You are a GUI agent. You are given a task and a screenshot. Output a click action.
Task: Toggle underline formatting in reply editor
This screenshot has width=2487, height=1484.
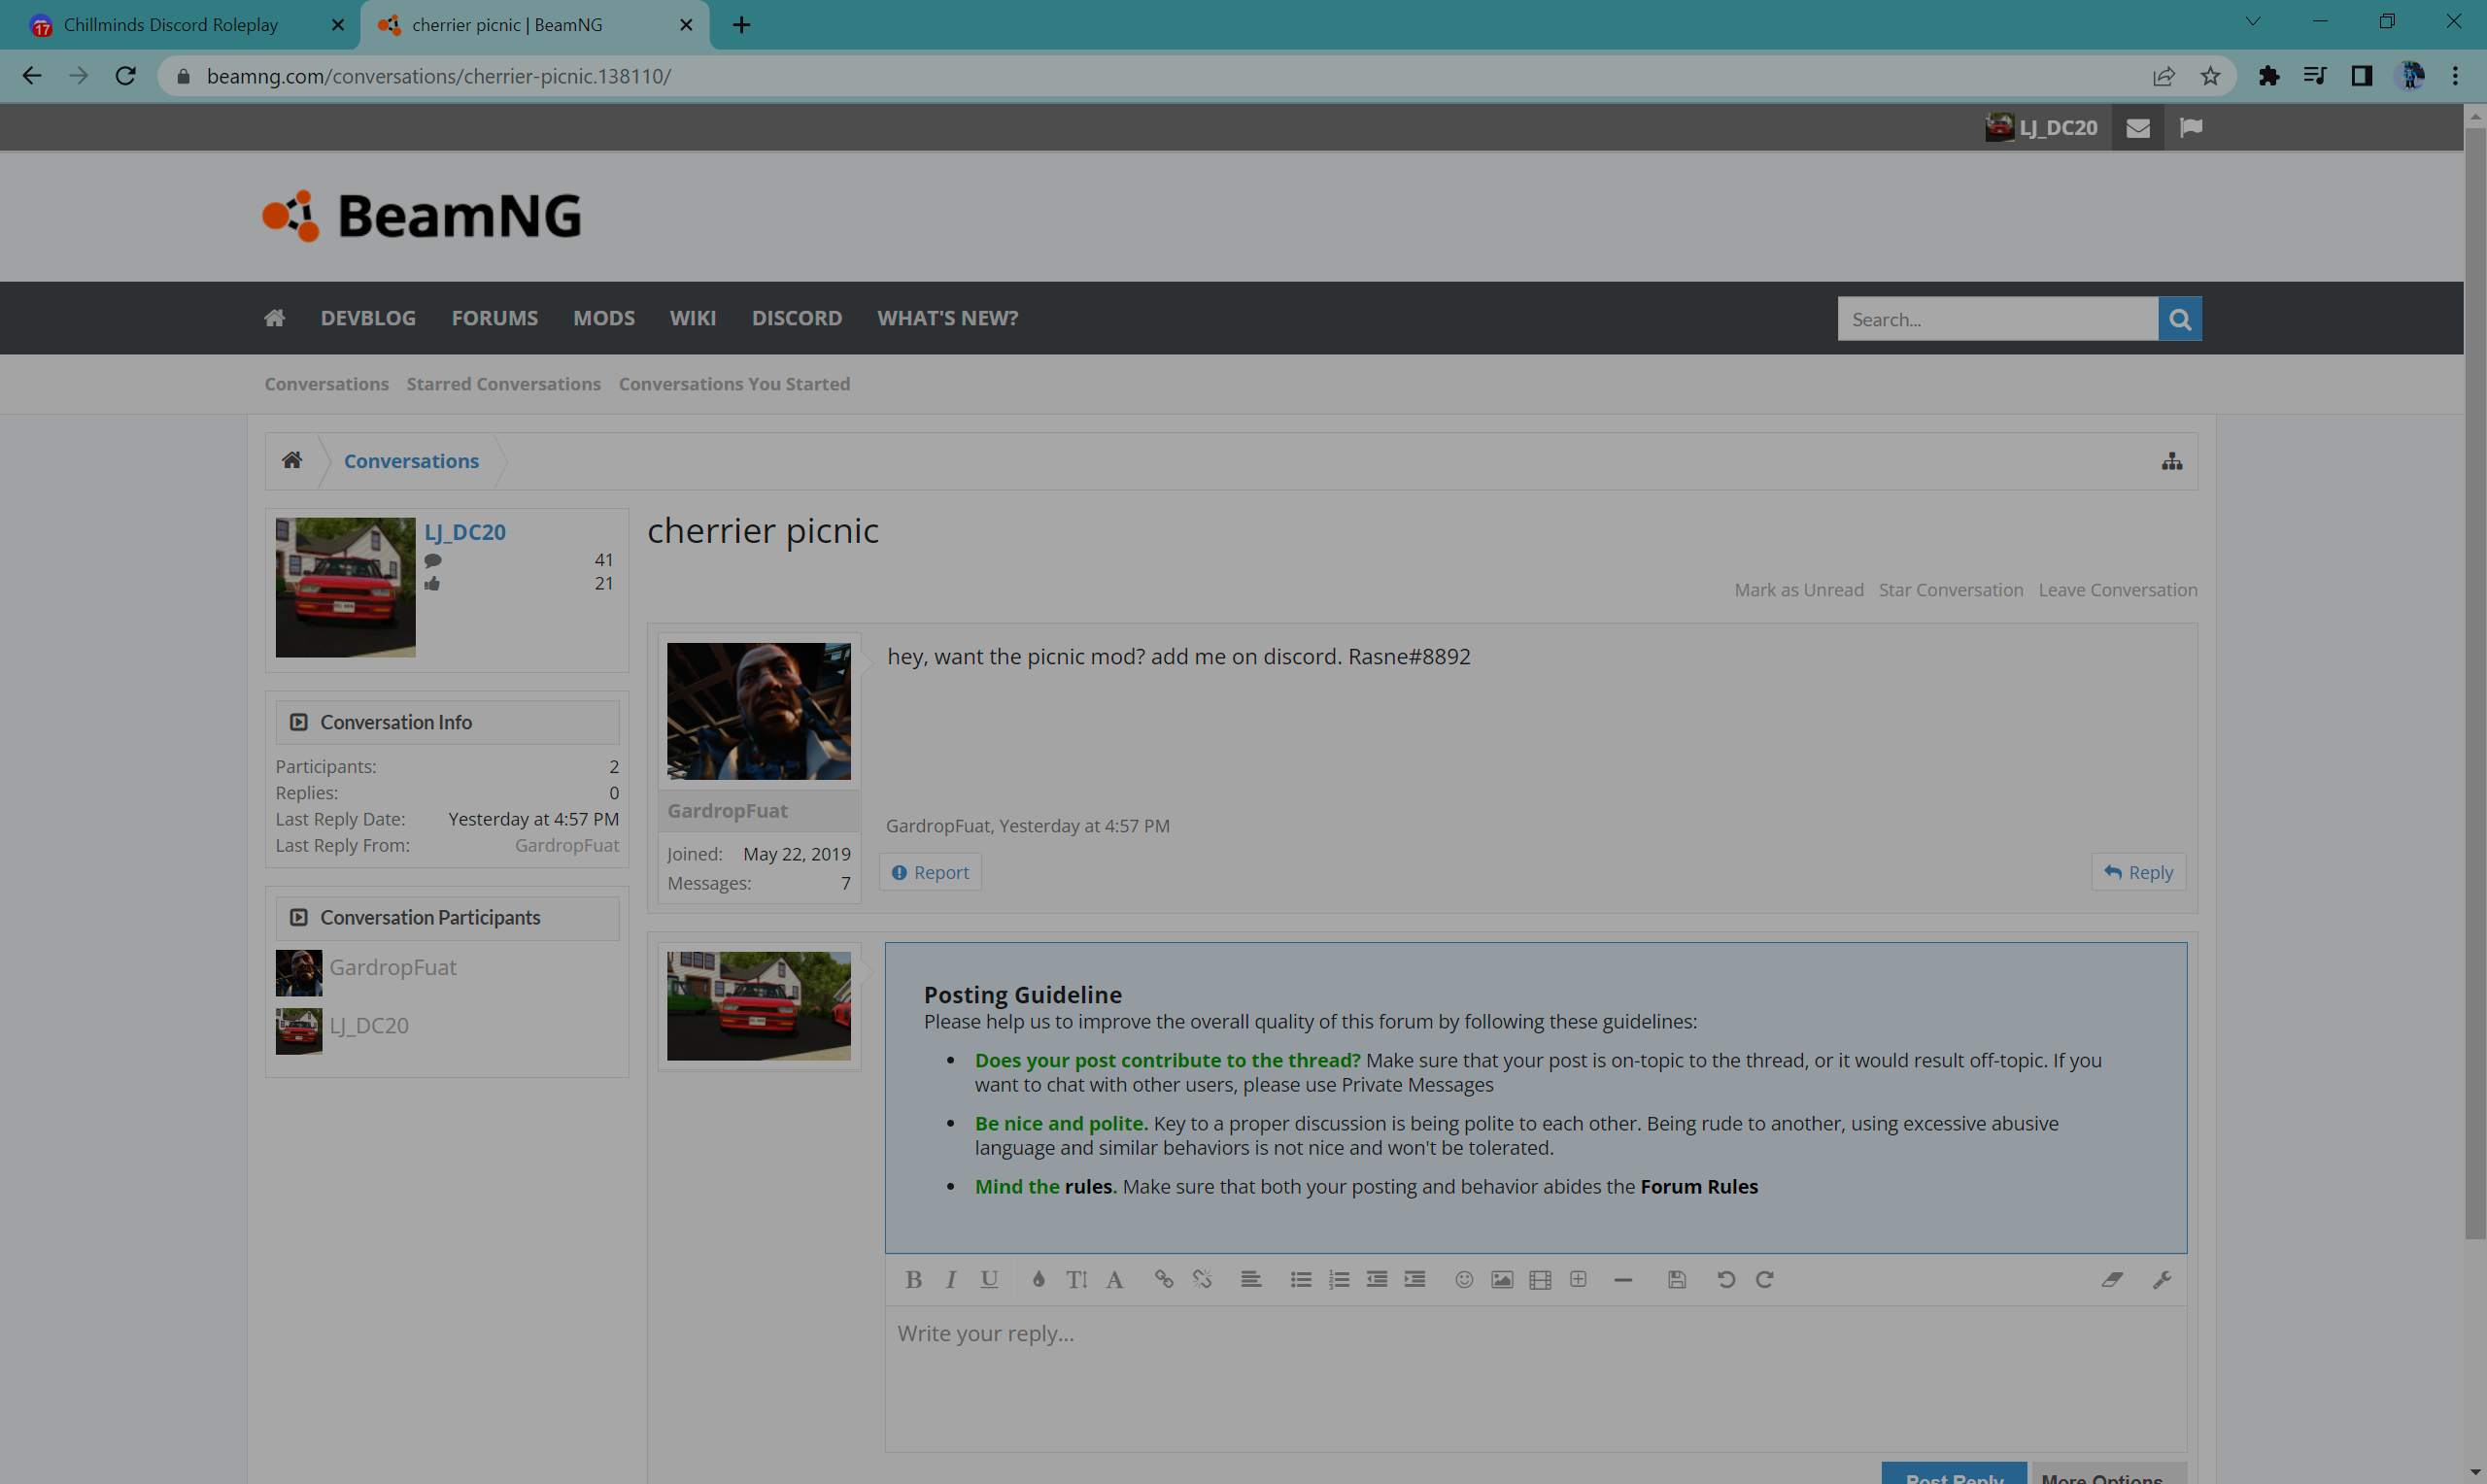(x=989, y=1279)
